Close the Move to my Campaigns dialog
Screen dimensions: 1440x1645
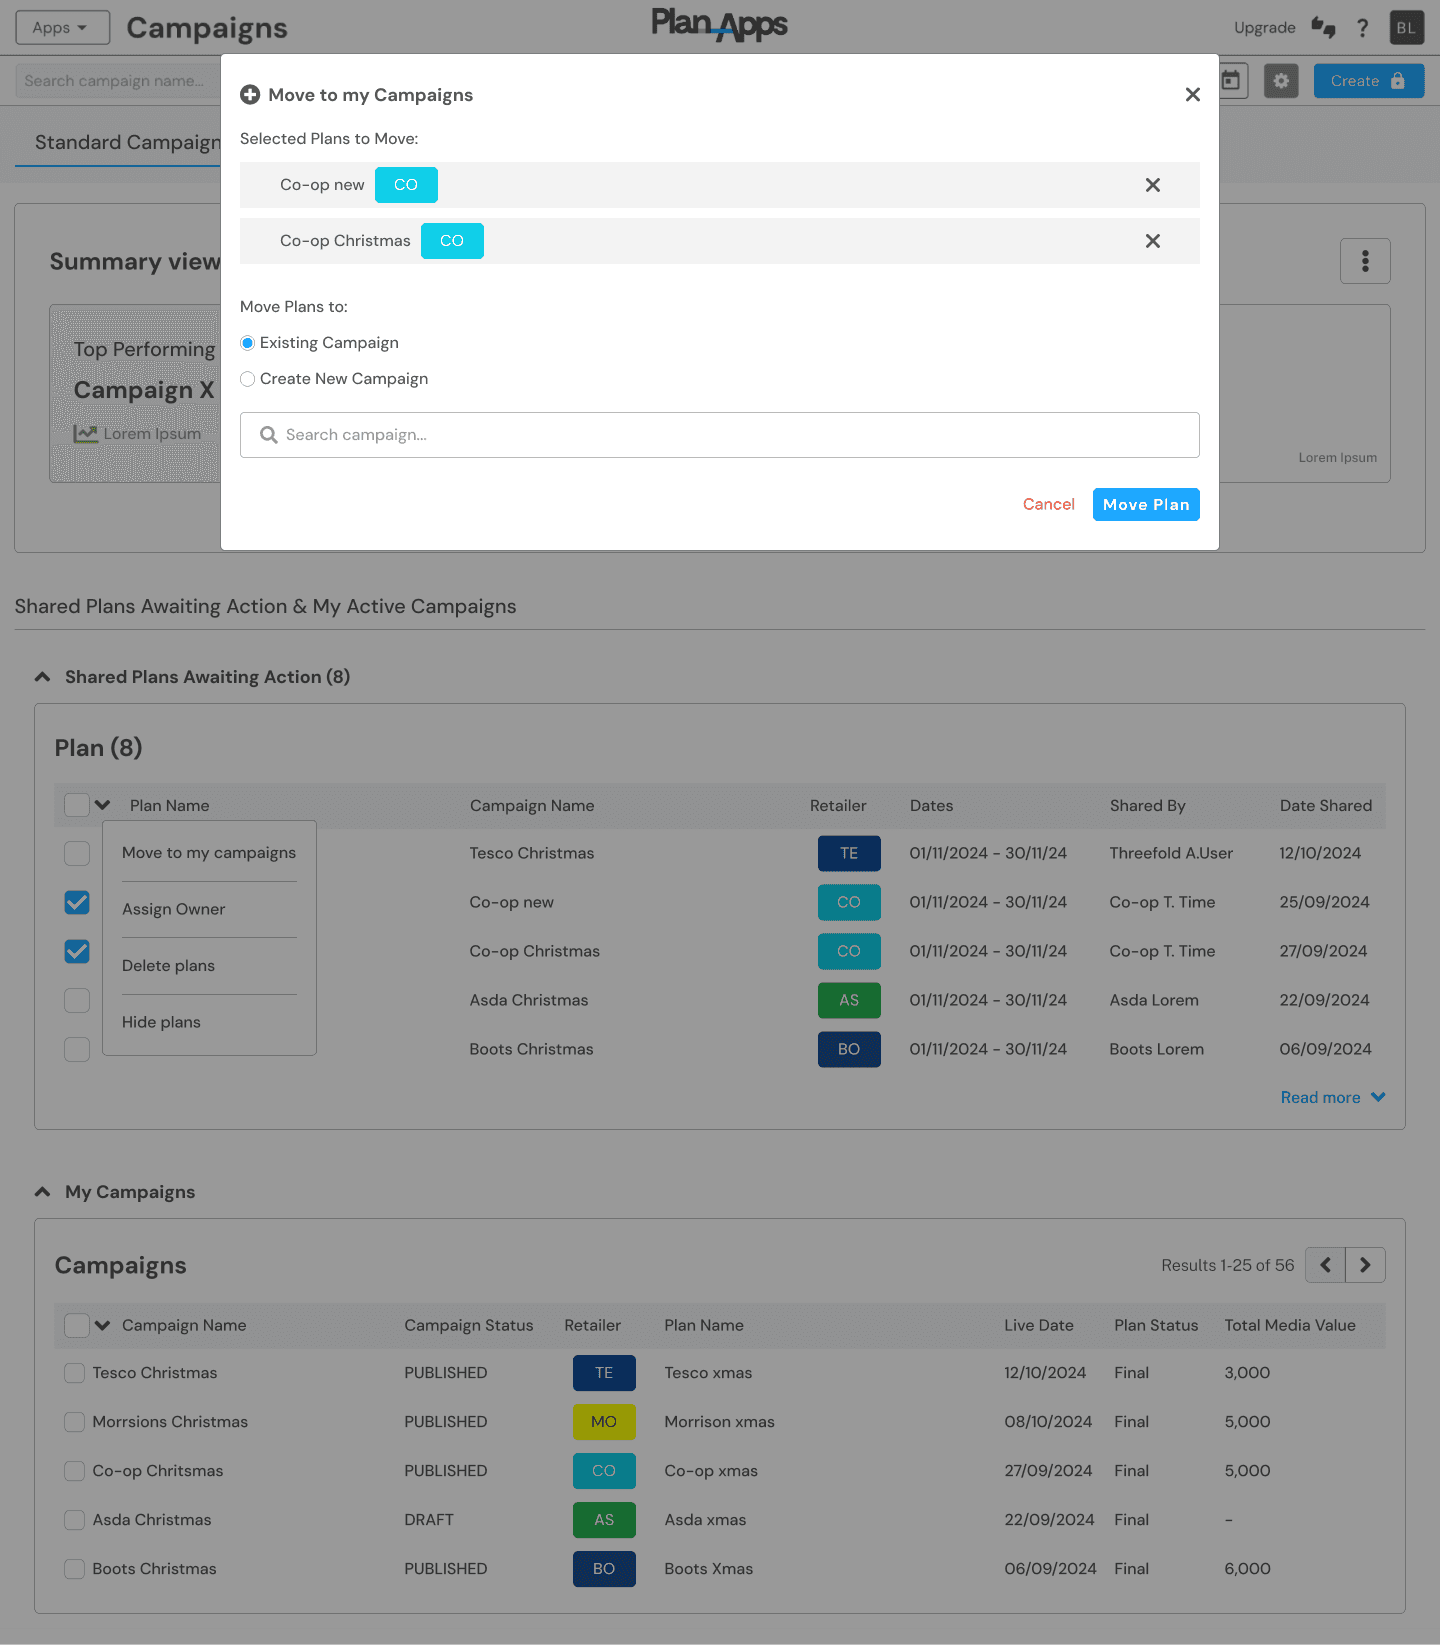coord(1192,95)
